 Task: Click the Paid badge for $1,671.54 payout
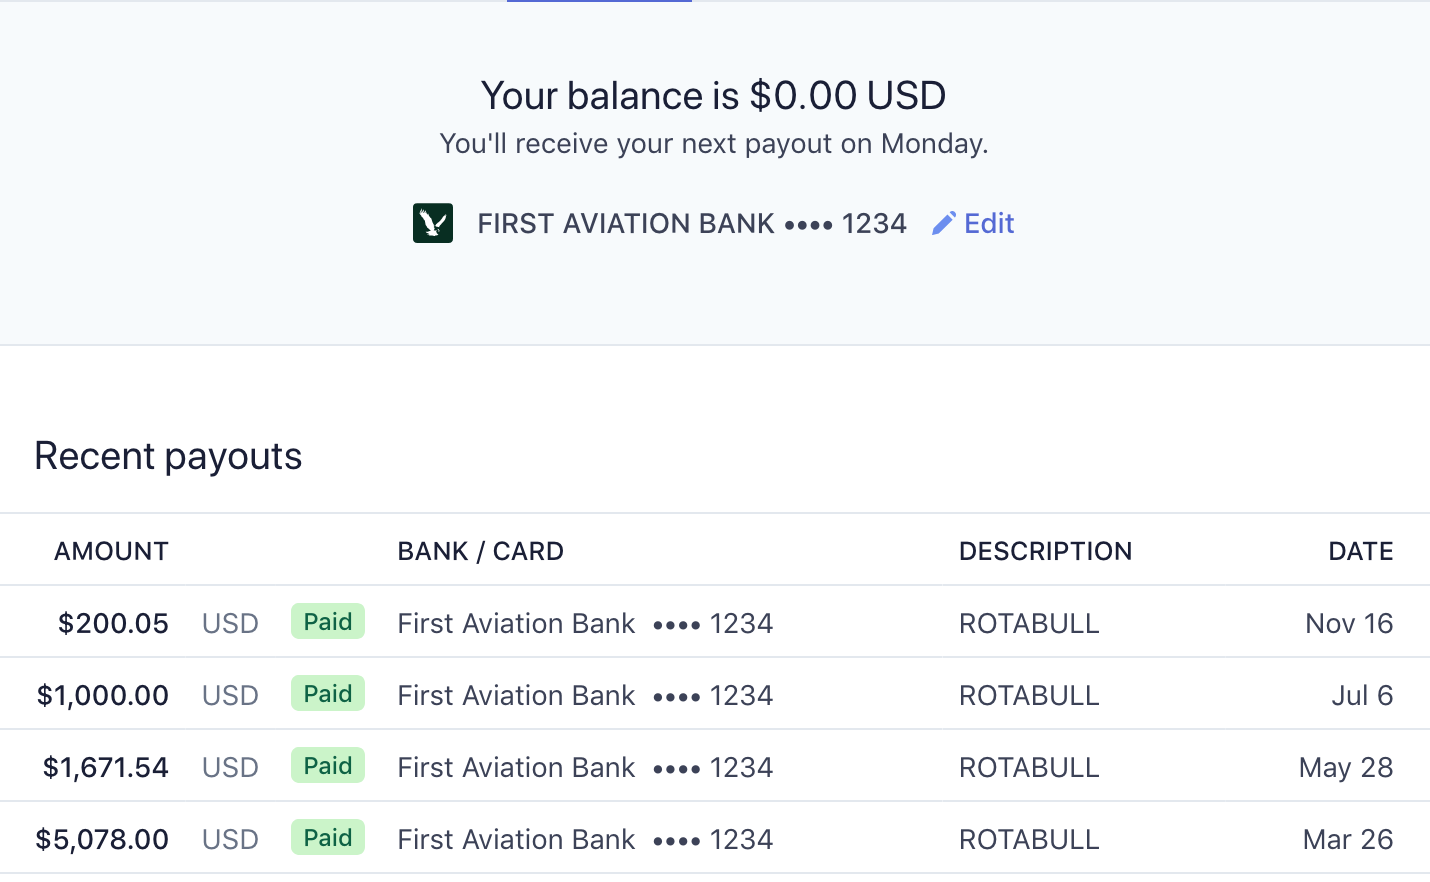[x=328, y=766]
